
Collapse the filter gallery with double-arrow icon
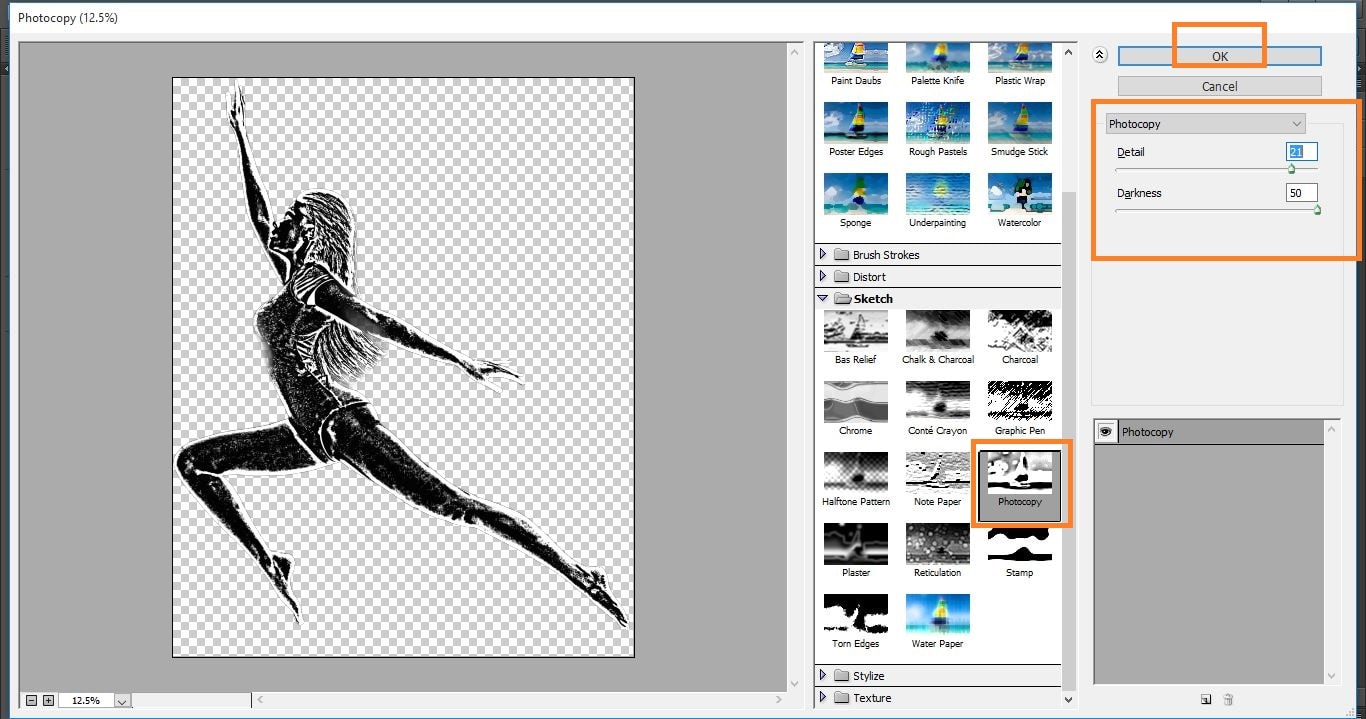pyautogui.click(x=1100, y=56)
